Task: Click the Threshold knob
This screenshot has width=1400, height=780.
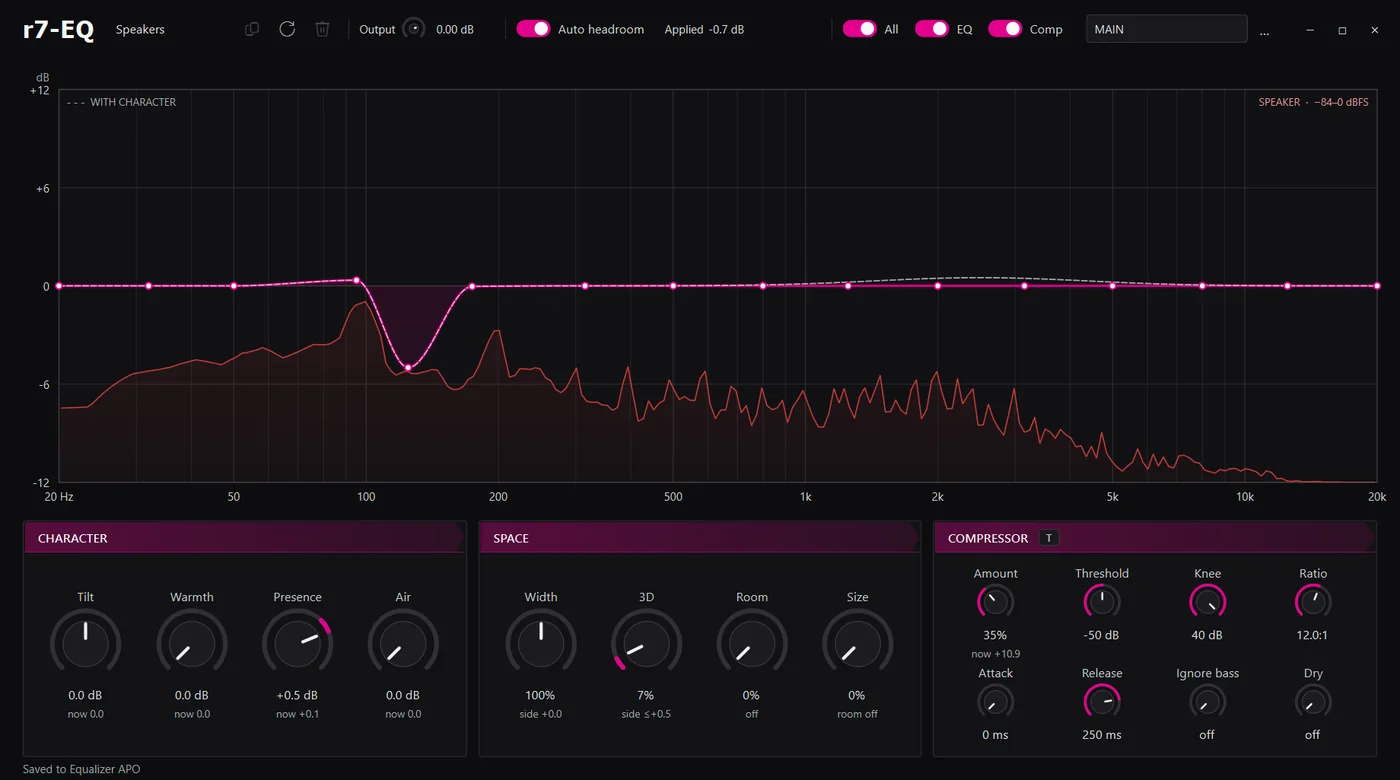Action: pos(1102,602)
